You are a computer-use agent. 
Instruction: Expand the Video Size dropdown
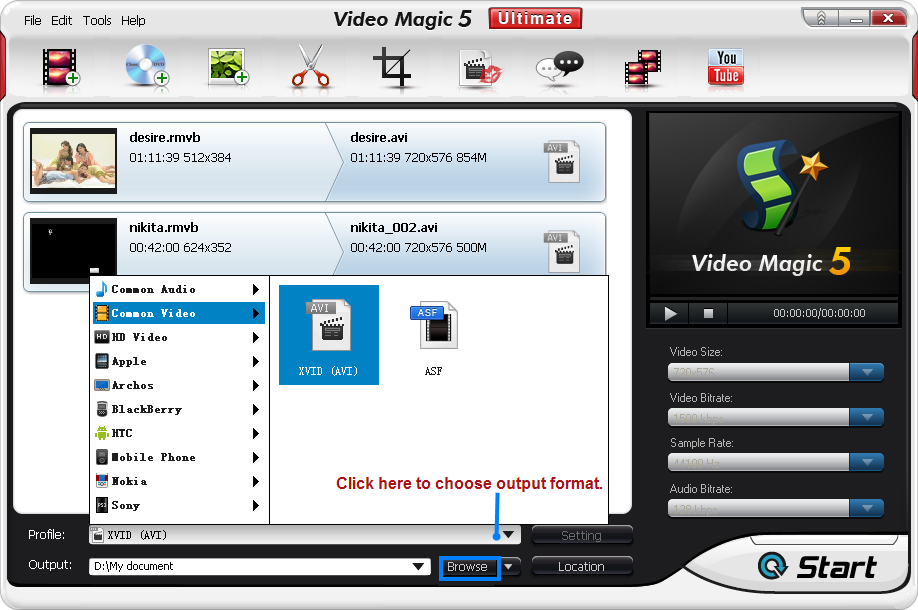(x=867, y=372)
